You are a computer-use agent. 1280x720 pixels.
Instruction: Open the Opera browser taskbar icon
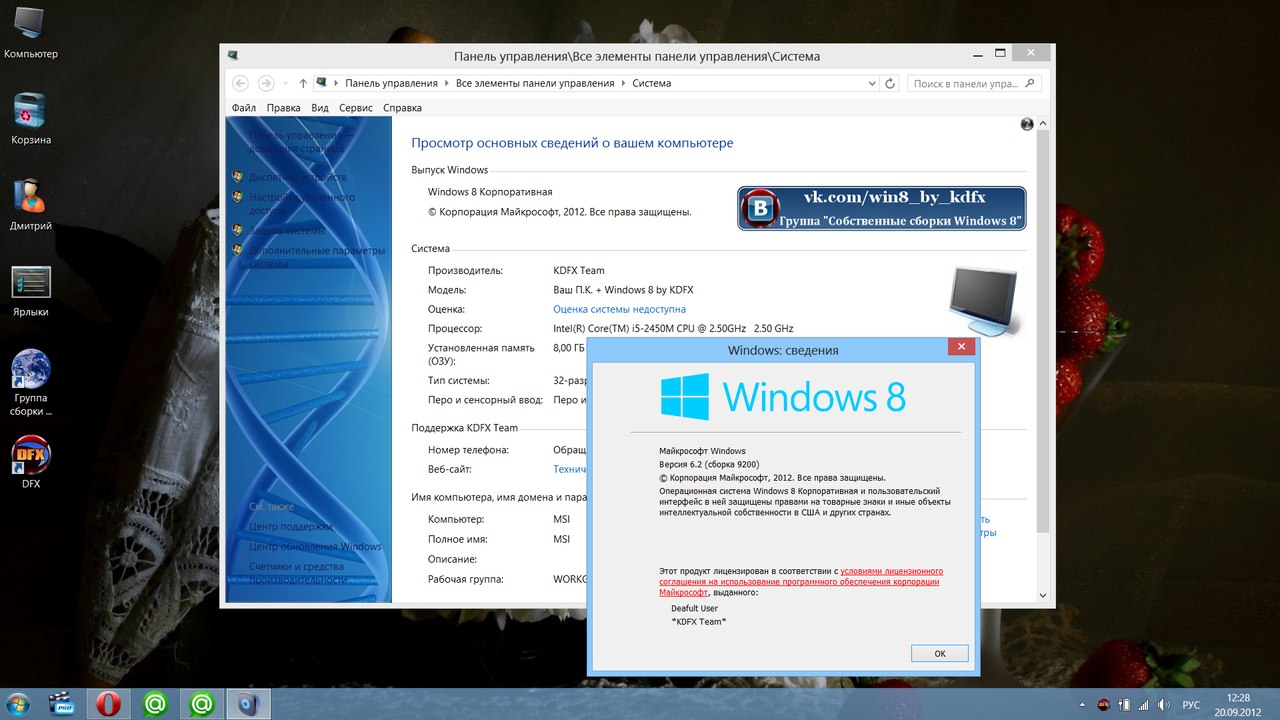click(x=108, y=704)
